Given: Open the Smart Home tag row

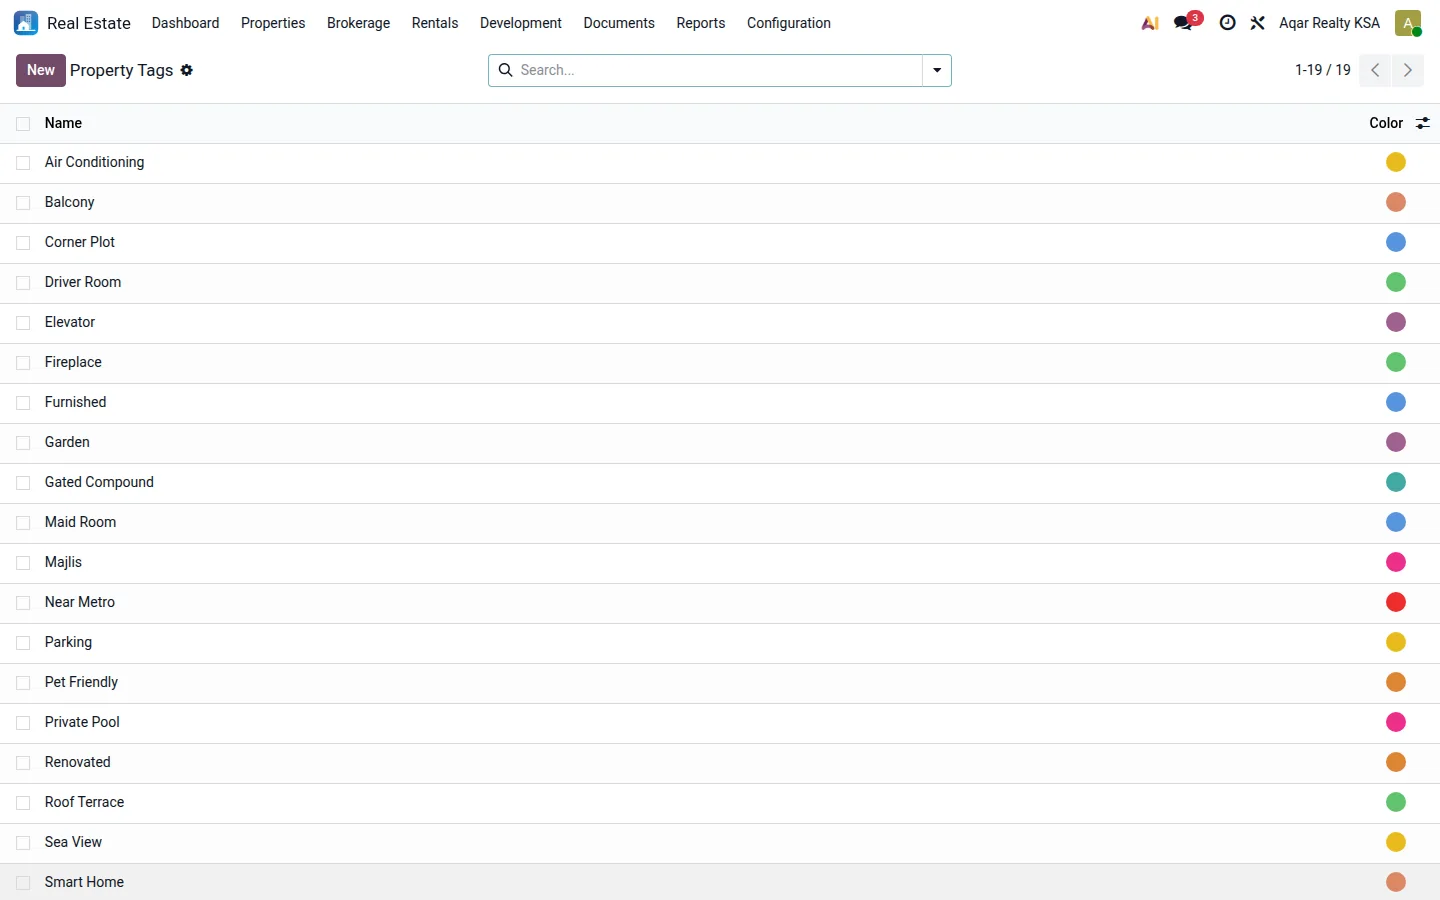Looking at the screenshot, I should (x=720, y=882).
